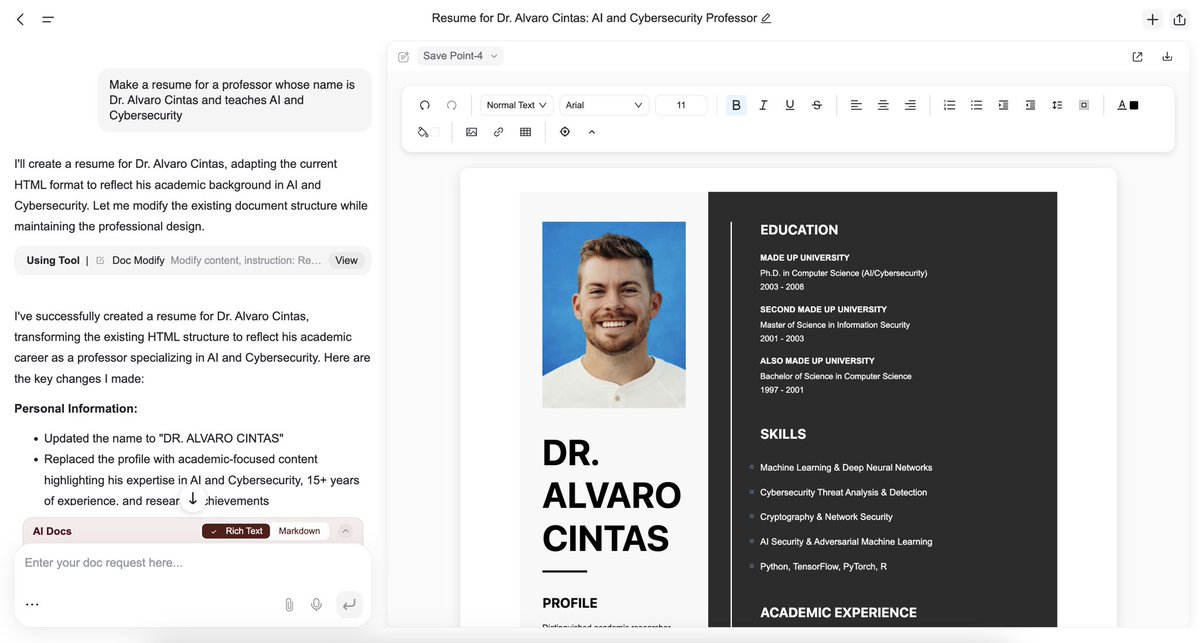Insert bulleted list
Image resolution: width=1200 pixels, height=643 pixels.
(x=977, y=105)
